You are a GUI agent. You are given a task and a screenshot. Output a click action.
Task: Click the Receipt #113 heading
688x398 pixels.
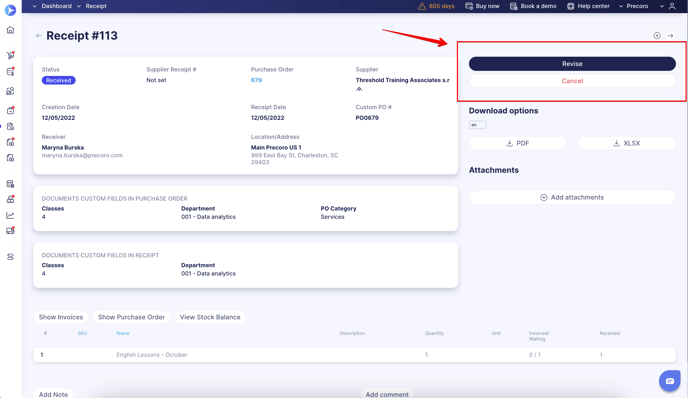pos(82,36)
